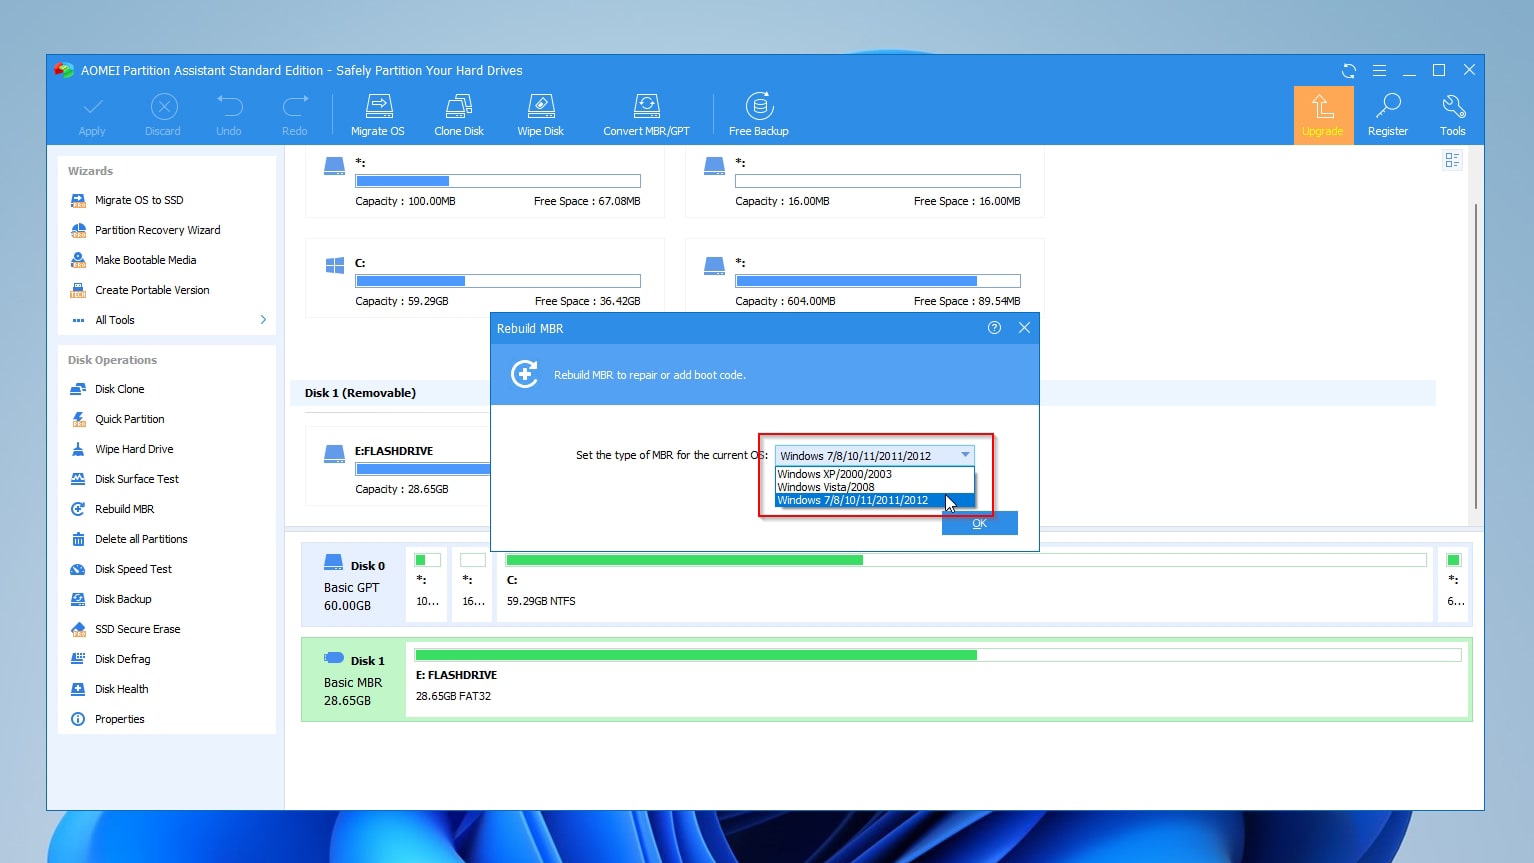This screenshot has height=863, width=1534.
Task: Open Free Backup from toolbar
Action: [759, 115]
